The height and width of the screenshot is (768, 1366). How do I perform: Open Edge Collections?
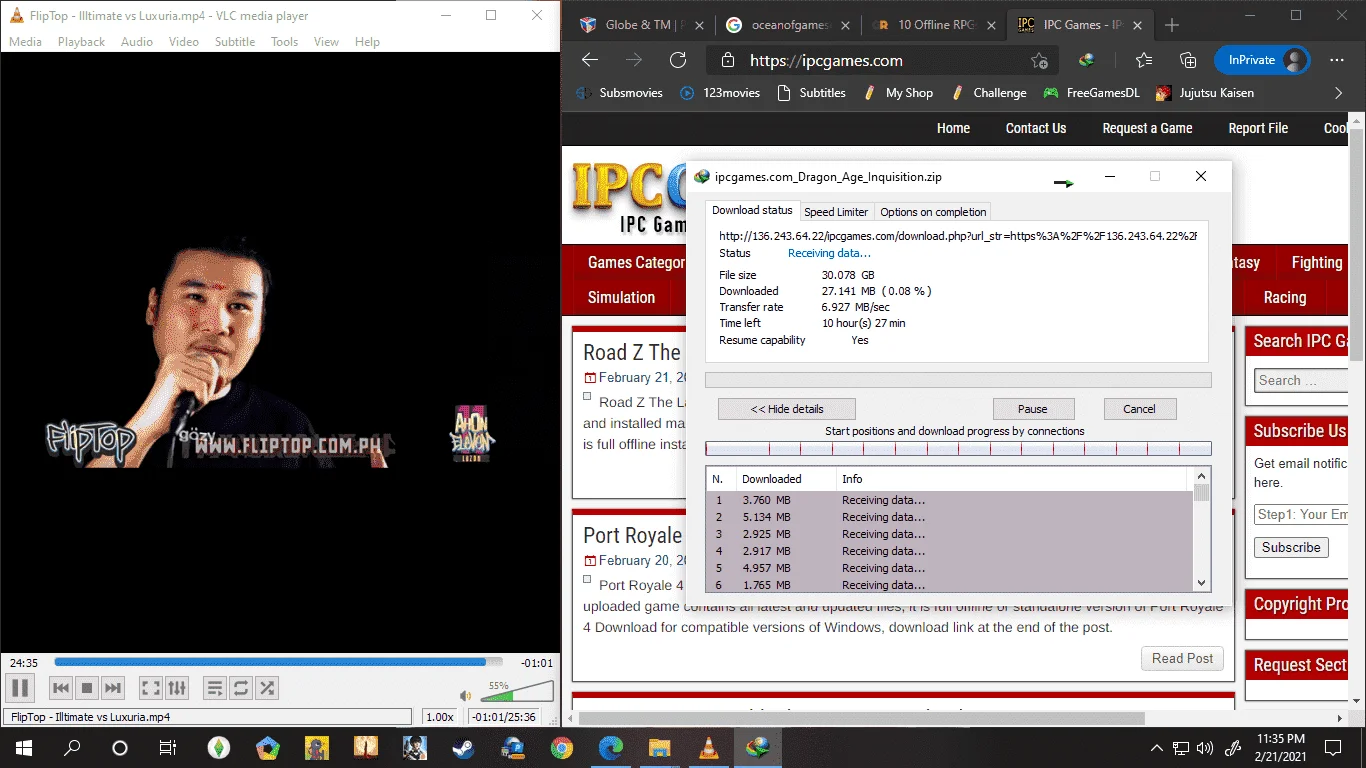(x=1188, y=60)
